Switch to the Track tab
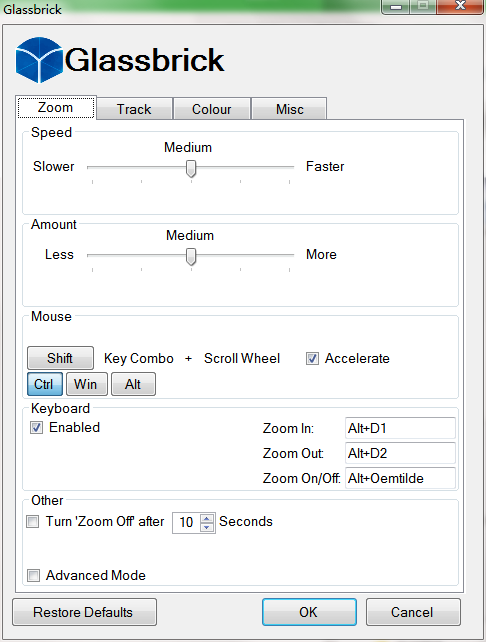 click(134, 109)
